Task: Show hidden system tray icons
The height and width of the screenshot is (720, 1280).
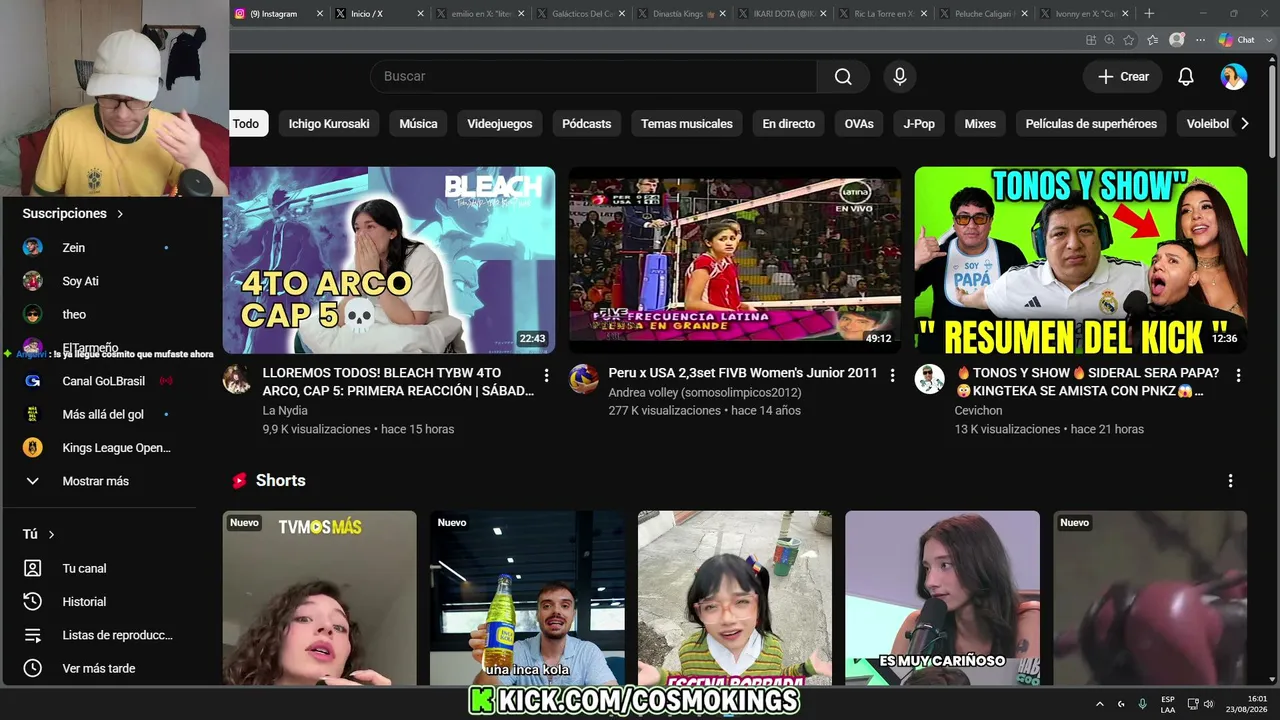Action: pyautogui.click(x=1100, y=704)
